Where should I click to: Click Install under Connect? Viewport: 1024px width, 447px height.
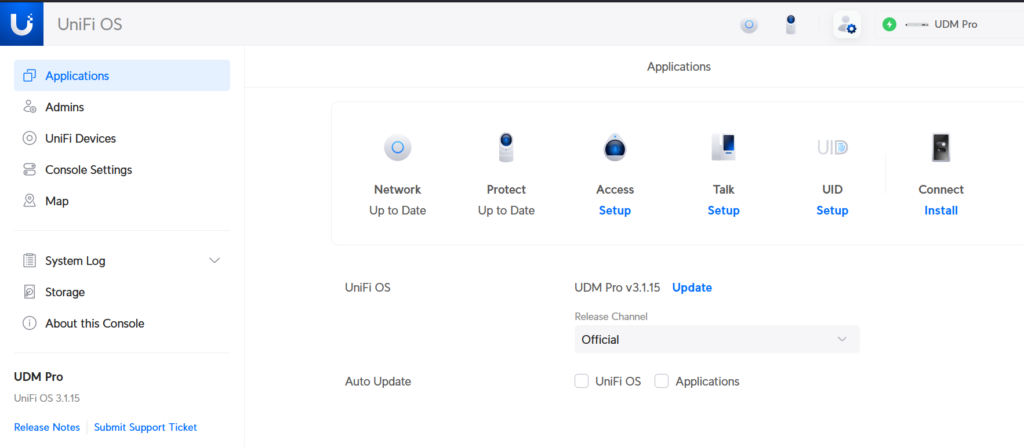point(941,210)
